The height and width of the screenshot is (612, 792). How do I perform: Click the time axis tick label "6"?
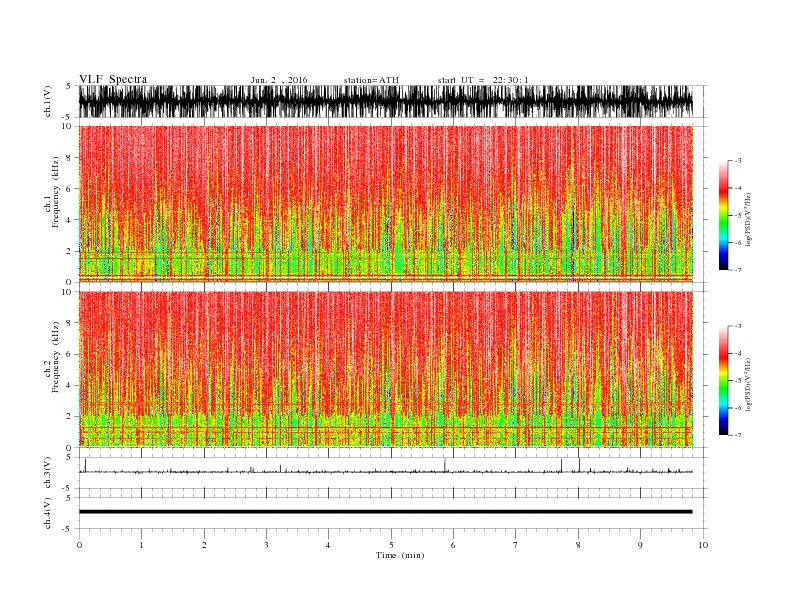pyautogui.click(x=453, y=545)
